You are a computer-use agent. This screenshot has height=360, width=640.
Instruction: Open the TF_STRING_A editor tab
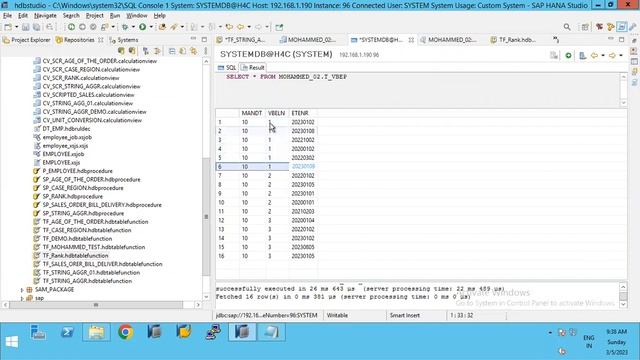pyautogui.click(x=241, y=40)
